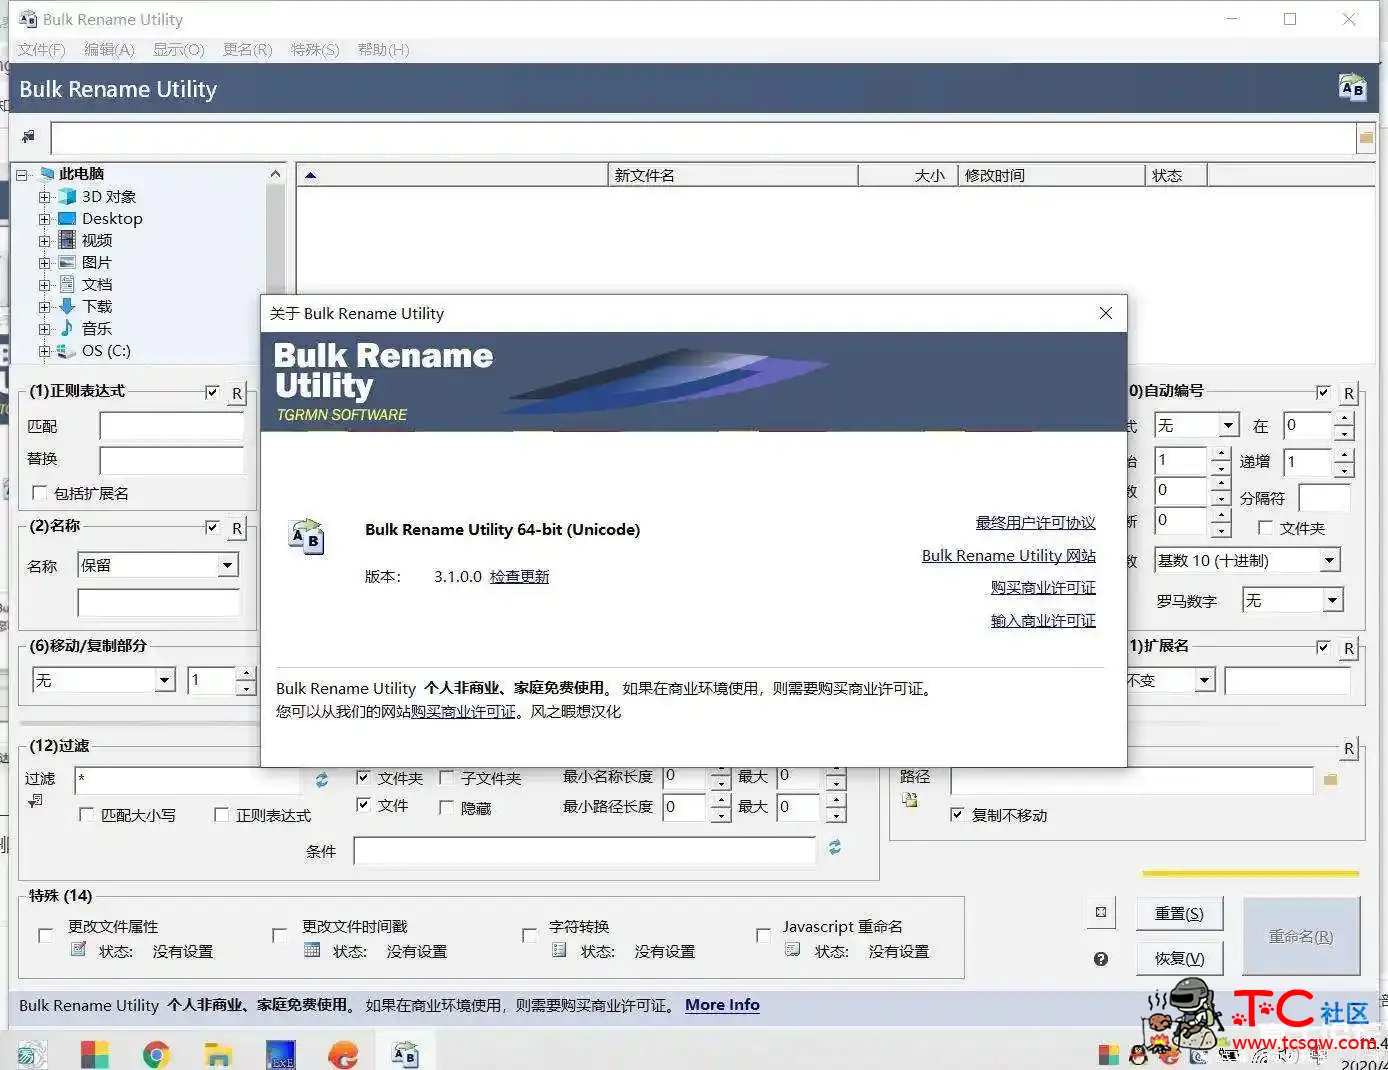Open File Explorer from the taskbar
Image resolution: width=1388 pixels, height=1070 pixels.
coord(217,1054)
